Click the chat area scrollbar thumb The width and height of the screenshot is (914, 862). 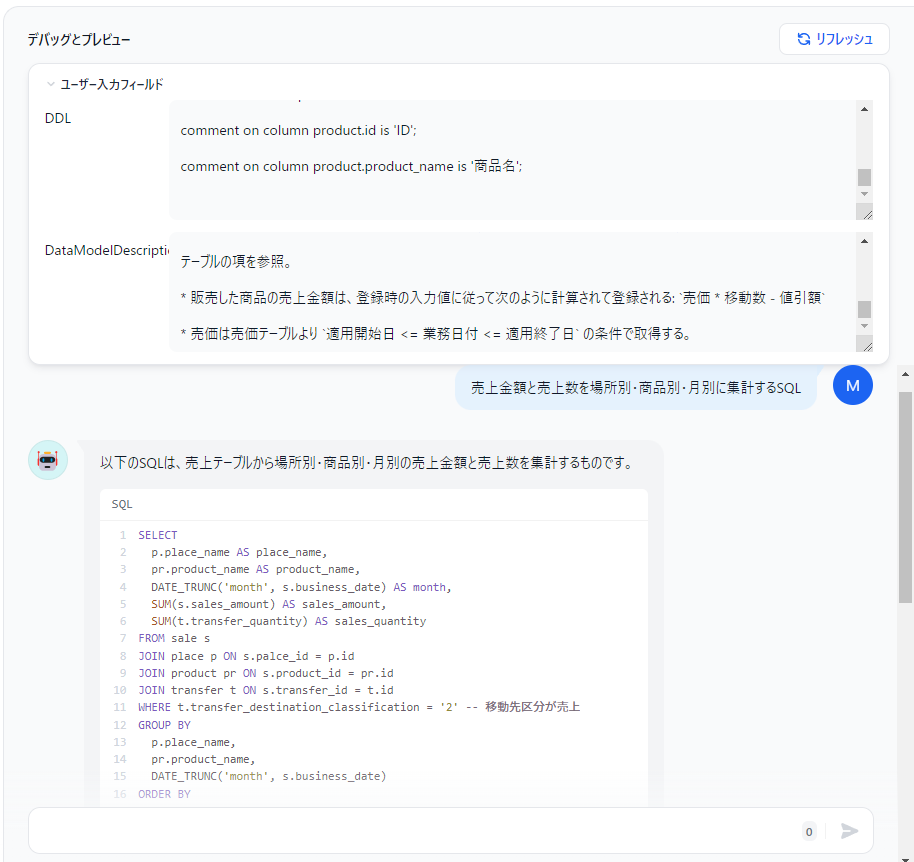tap(905, 497)
